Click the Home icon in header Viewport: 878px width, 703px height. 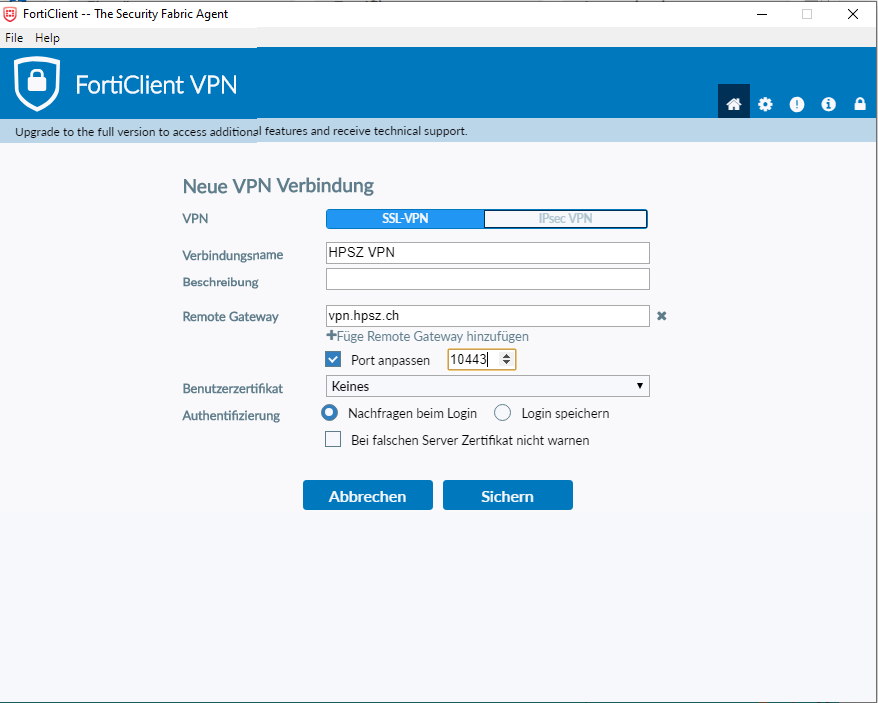coord(733,104)
